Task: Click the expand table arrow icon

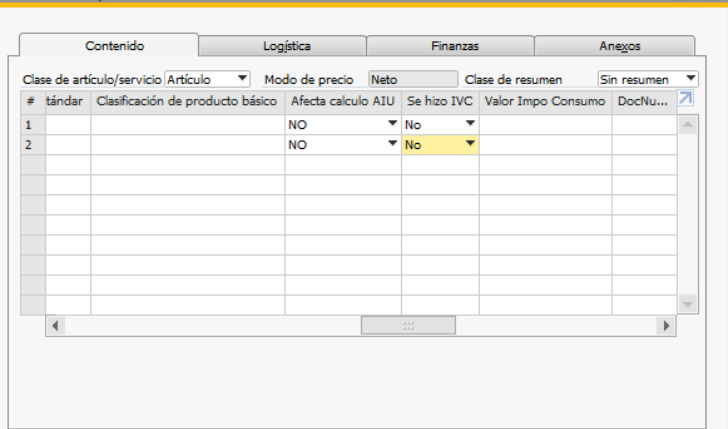Action: point(686,98)
